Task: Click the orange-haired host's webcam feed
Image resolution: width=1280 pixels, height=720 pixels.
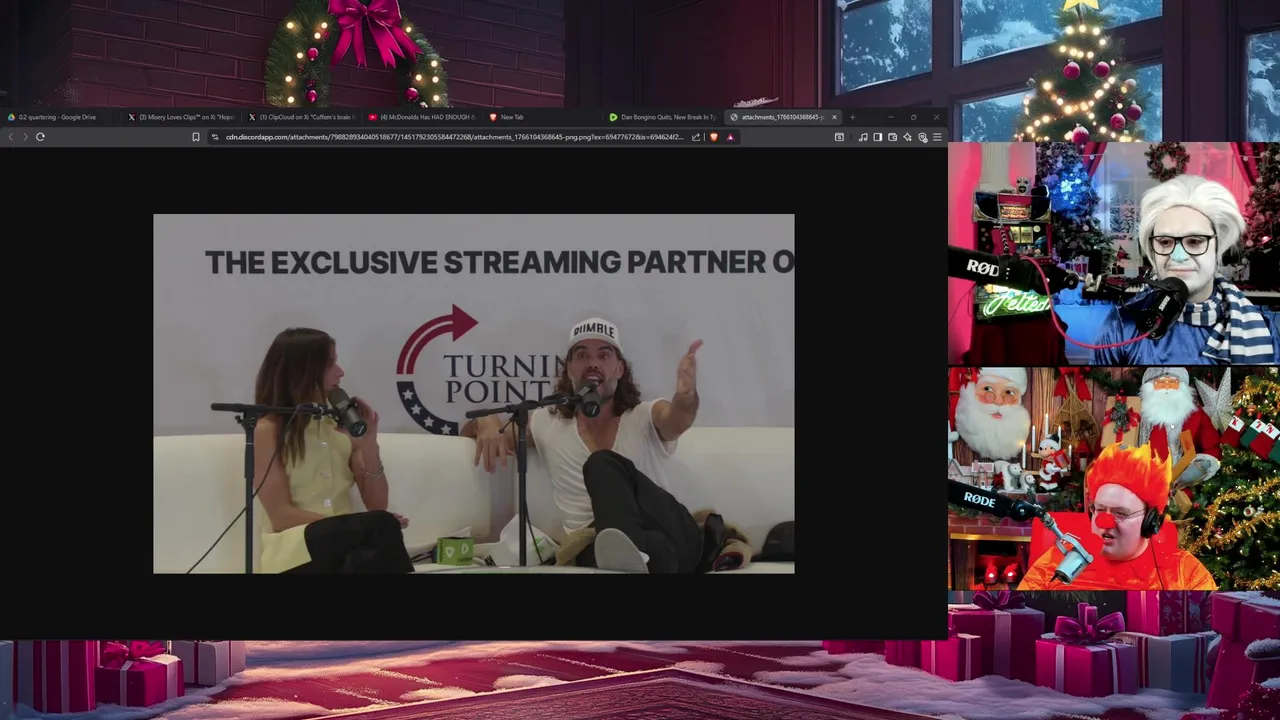Action: 1114,479
